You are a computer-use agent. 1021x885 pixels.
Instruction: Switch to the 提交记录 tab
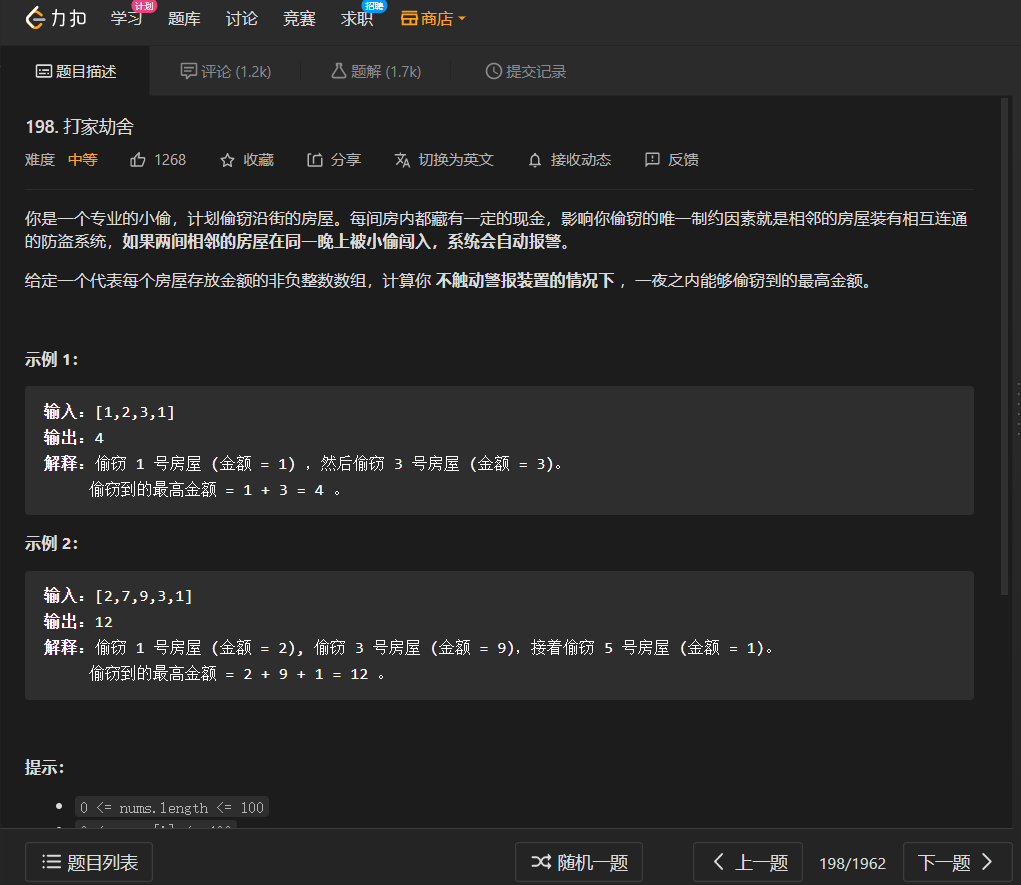pyautogui.click(x=525, y=71)
